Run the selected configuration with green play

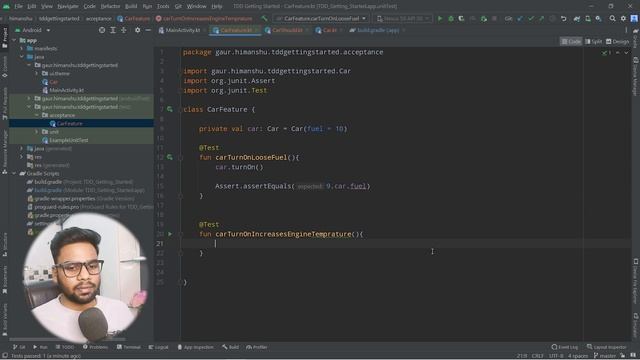tap(440, 18)
